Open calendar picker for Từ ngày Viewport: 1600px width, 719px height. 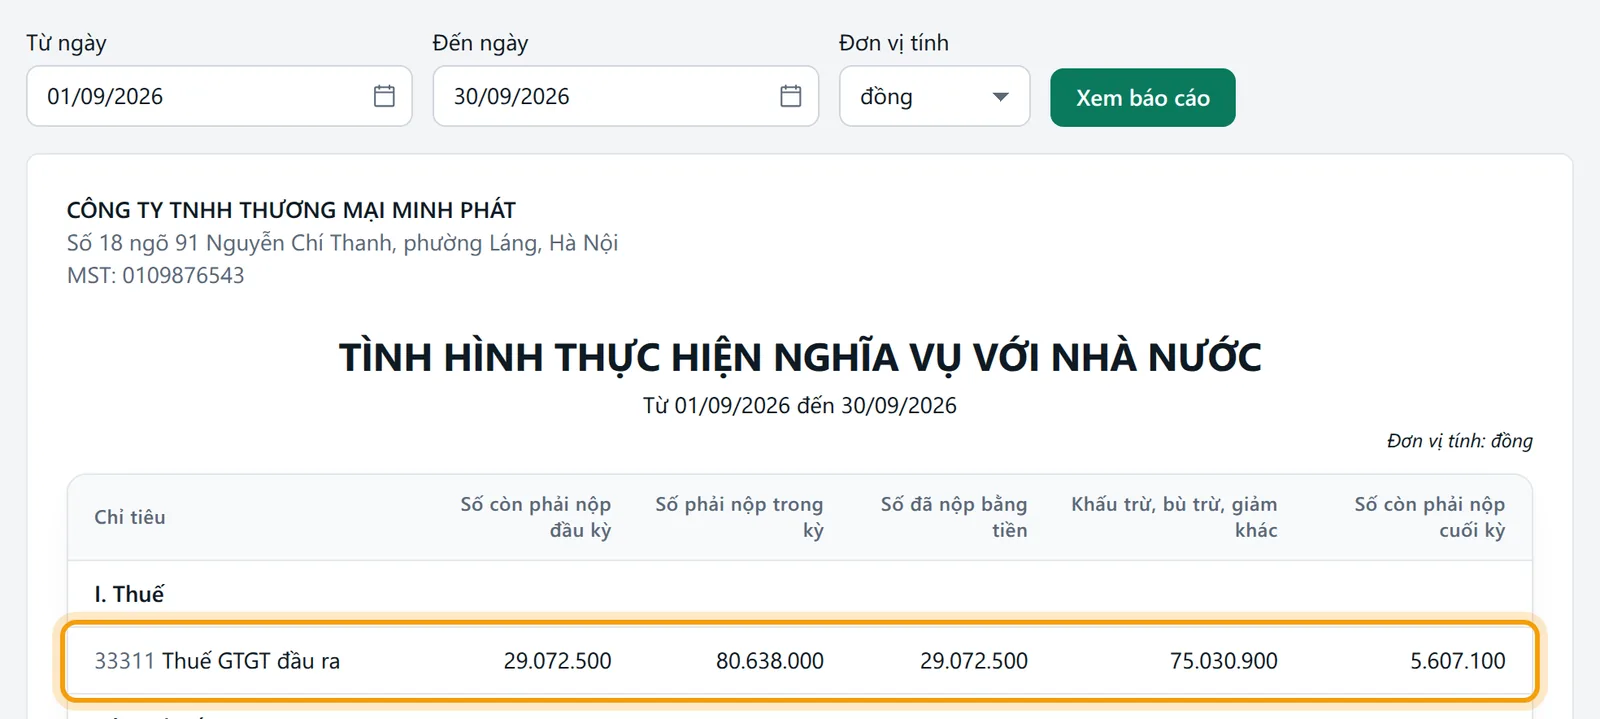pos(384,96)
